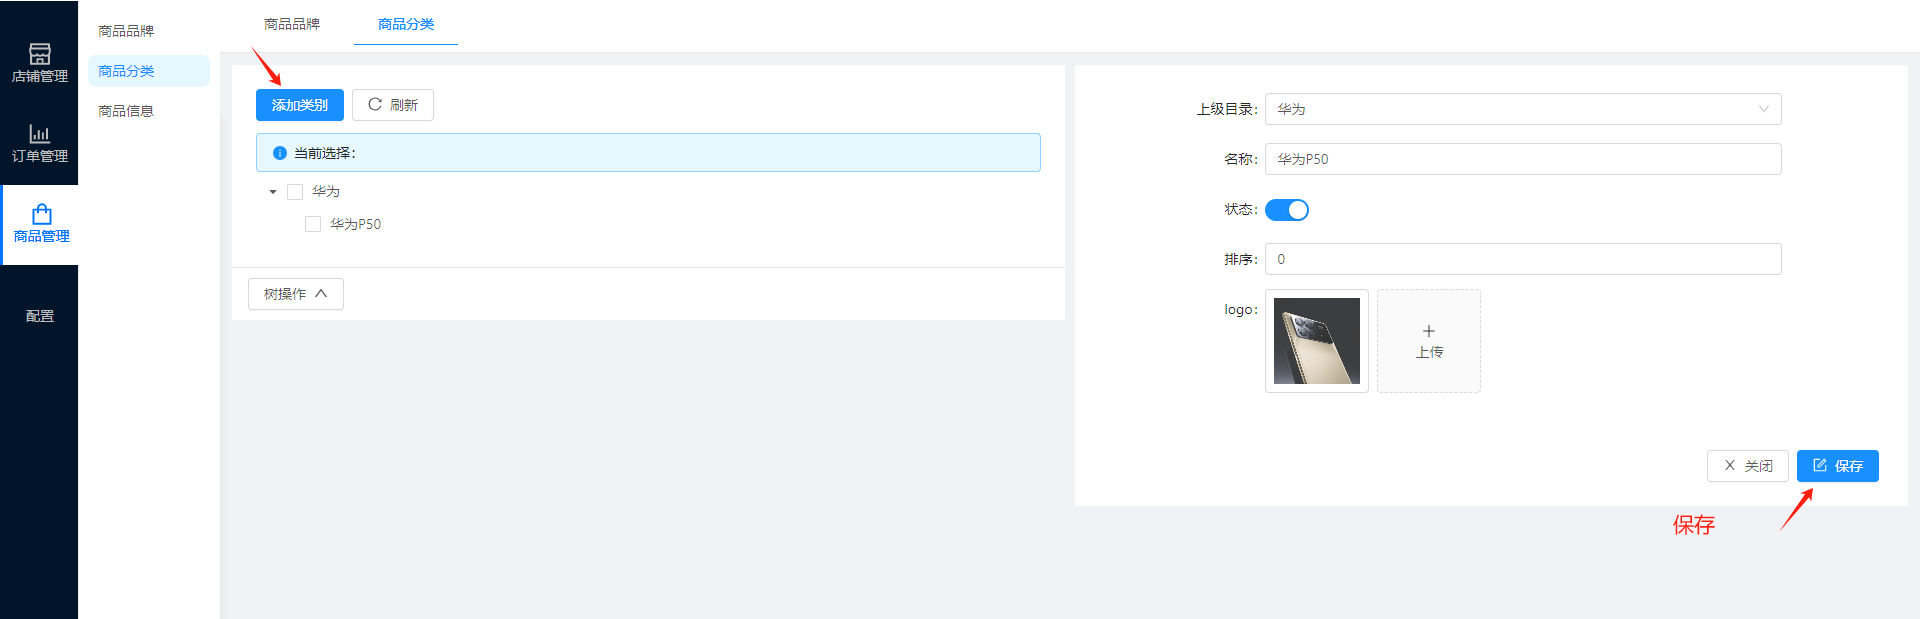Open 商品信息 in the submenu
The width and height of the screenshot is (1920, 619).
pos(126,111)
